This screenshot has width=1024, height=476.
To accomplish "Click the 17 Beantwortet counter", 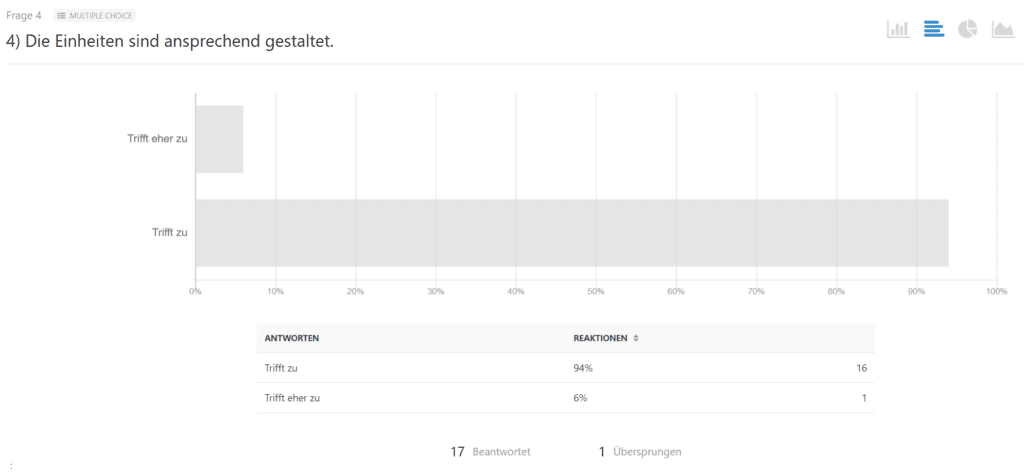I will [490, 452].
